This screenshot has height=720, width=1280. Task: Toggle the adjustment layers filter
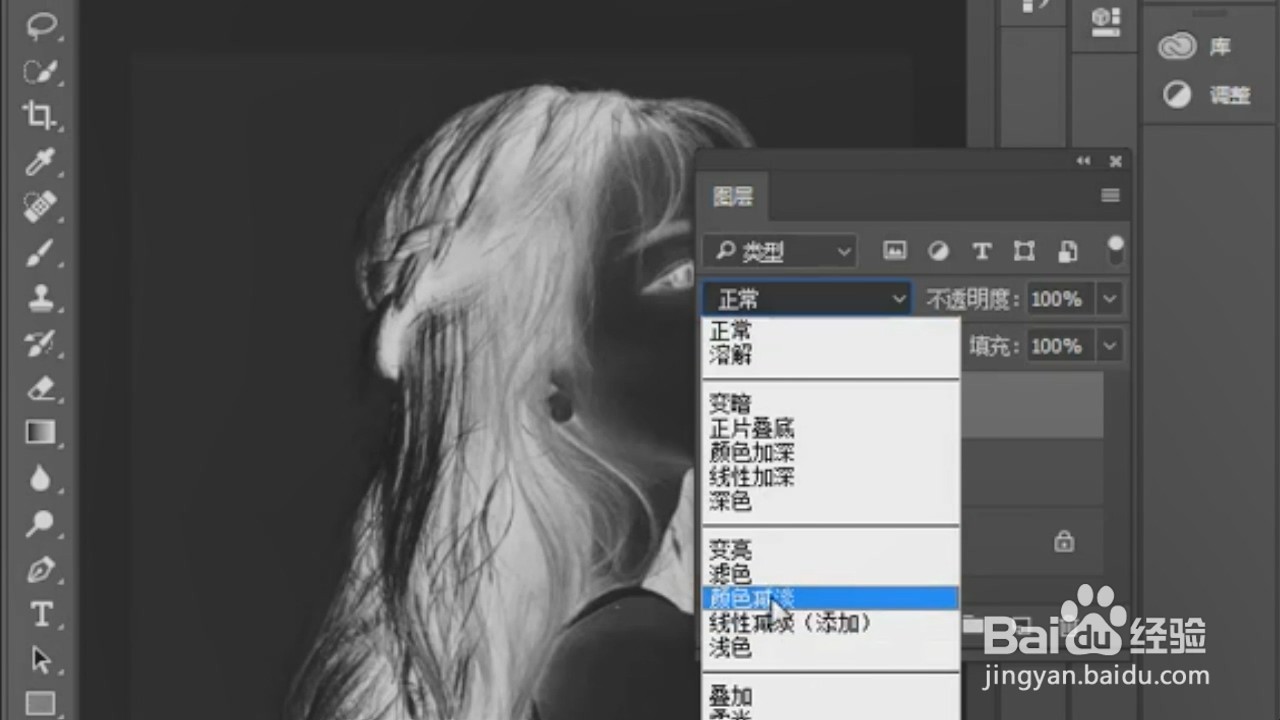(937, 251)
